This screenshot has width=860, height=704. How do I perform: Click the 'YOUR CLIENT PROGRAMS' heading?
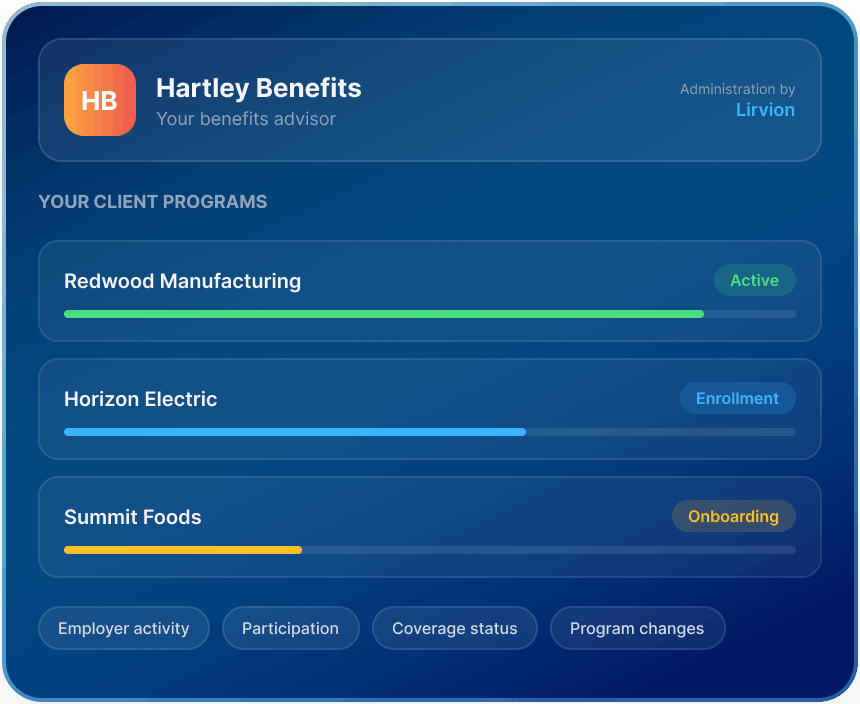point(153,202)
